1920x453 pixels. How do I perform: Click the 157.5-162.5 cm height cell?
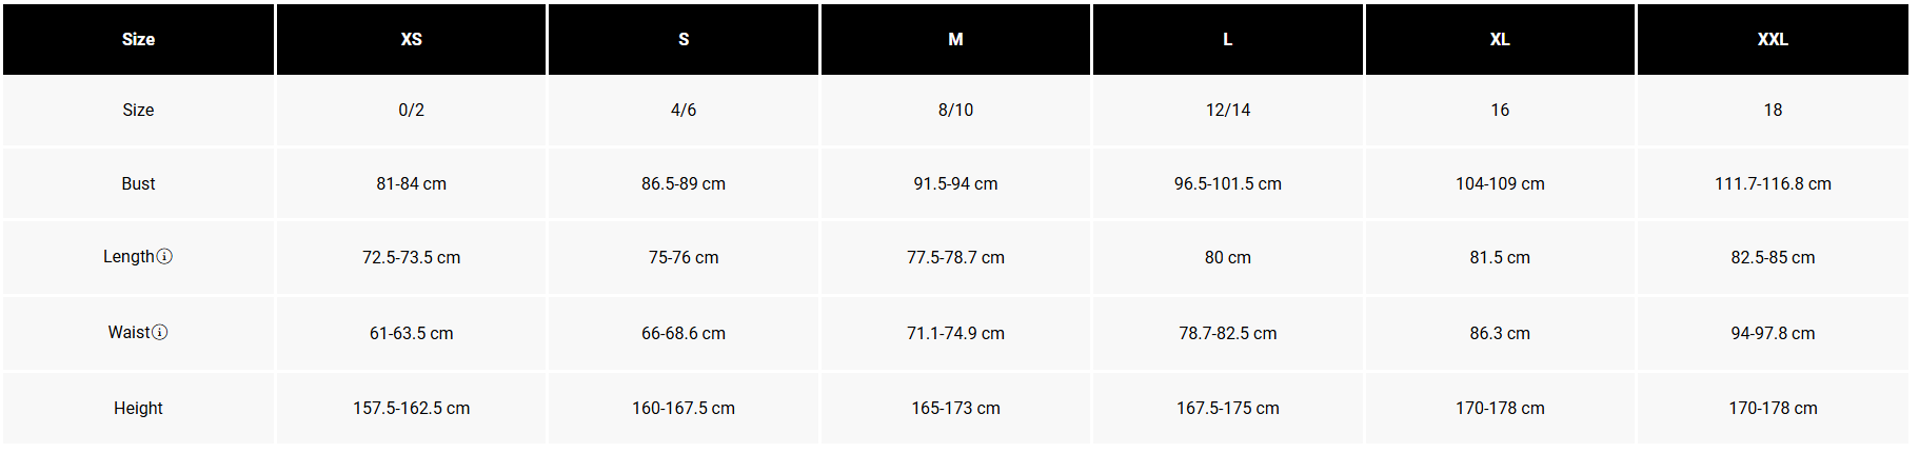[x=411, y=408]
